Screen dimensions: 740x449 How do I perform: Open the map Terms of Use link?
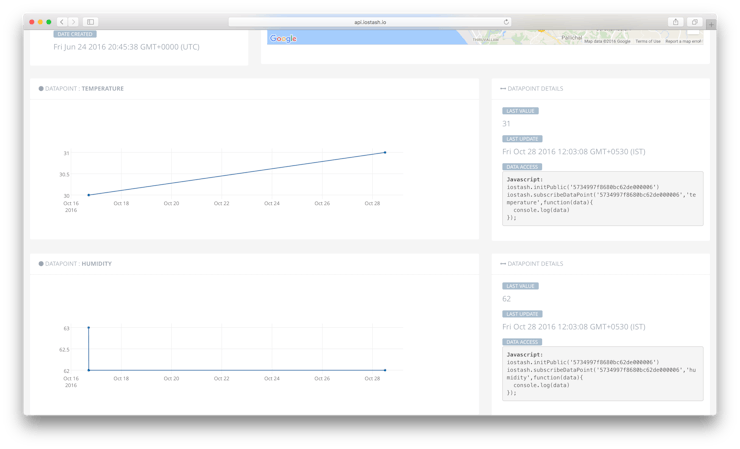tap(648, 41)
